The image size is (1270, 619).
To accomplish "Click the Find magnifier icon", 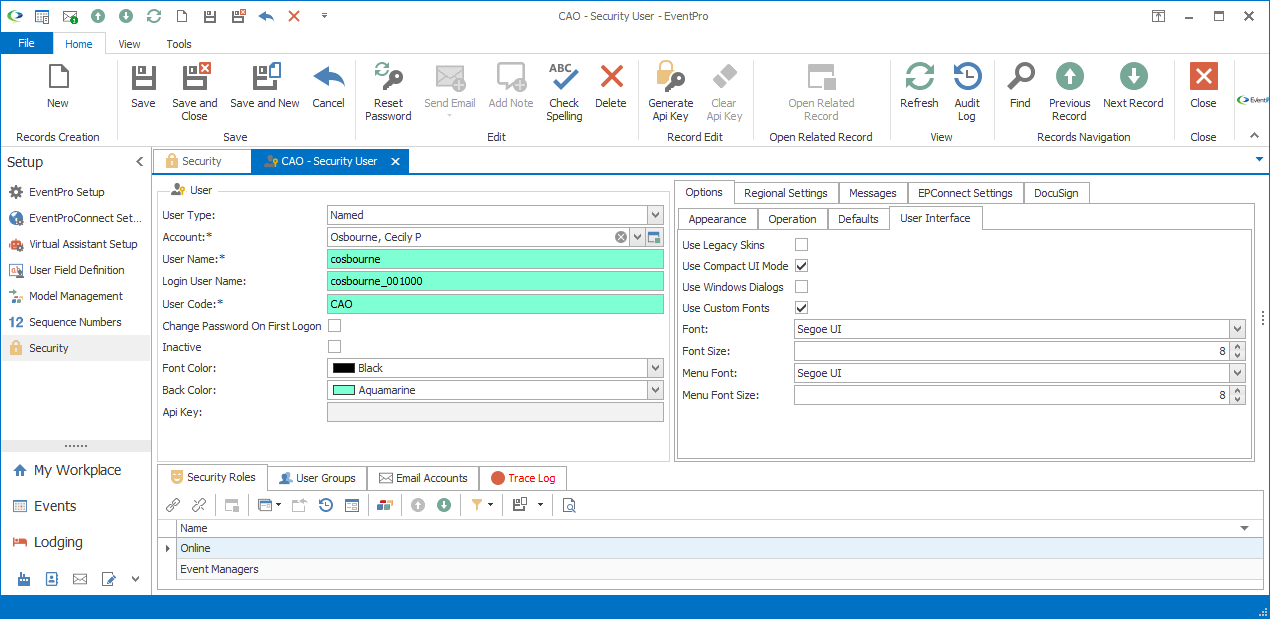I will point(1020,78).
